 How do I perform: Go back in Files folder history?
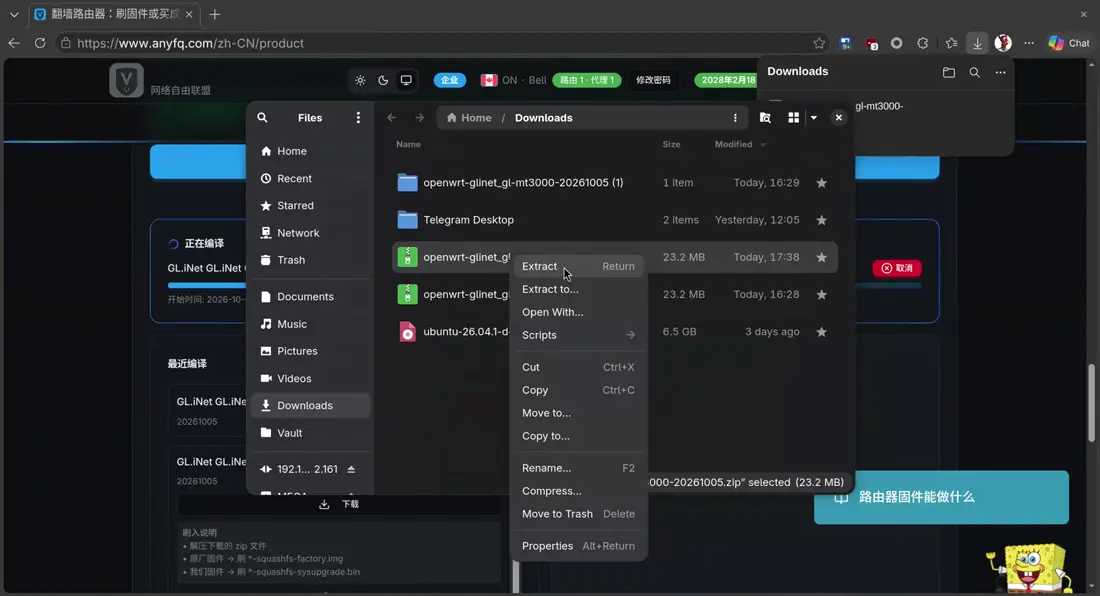click(391, 118)
